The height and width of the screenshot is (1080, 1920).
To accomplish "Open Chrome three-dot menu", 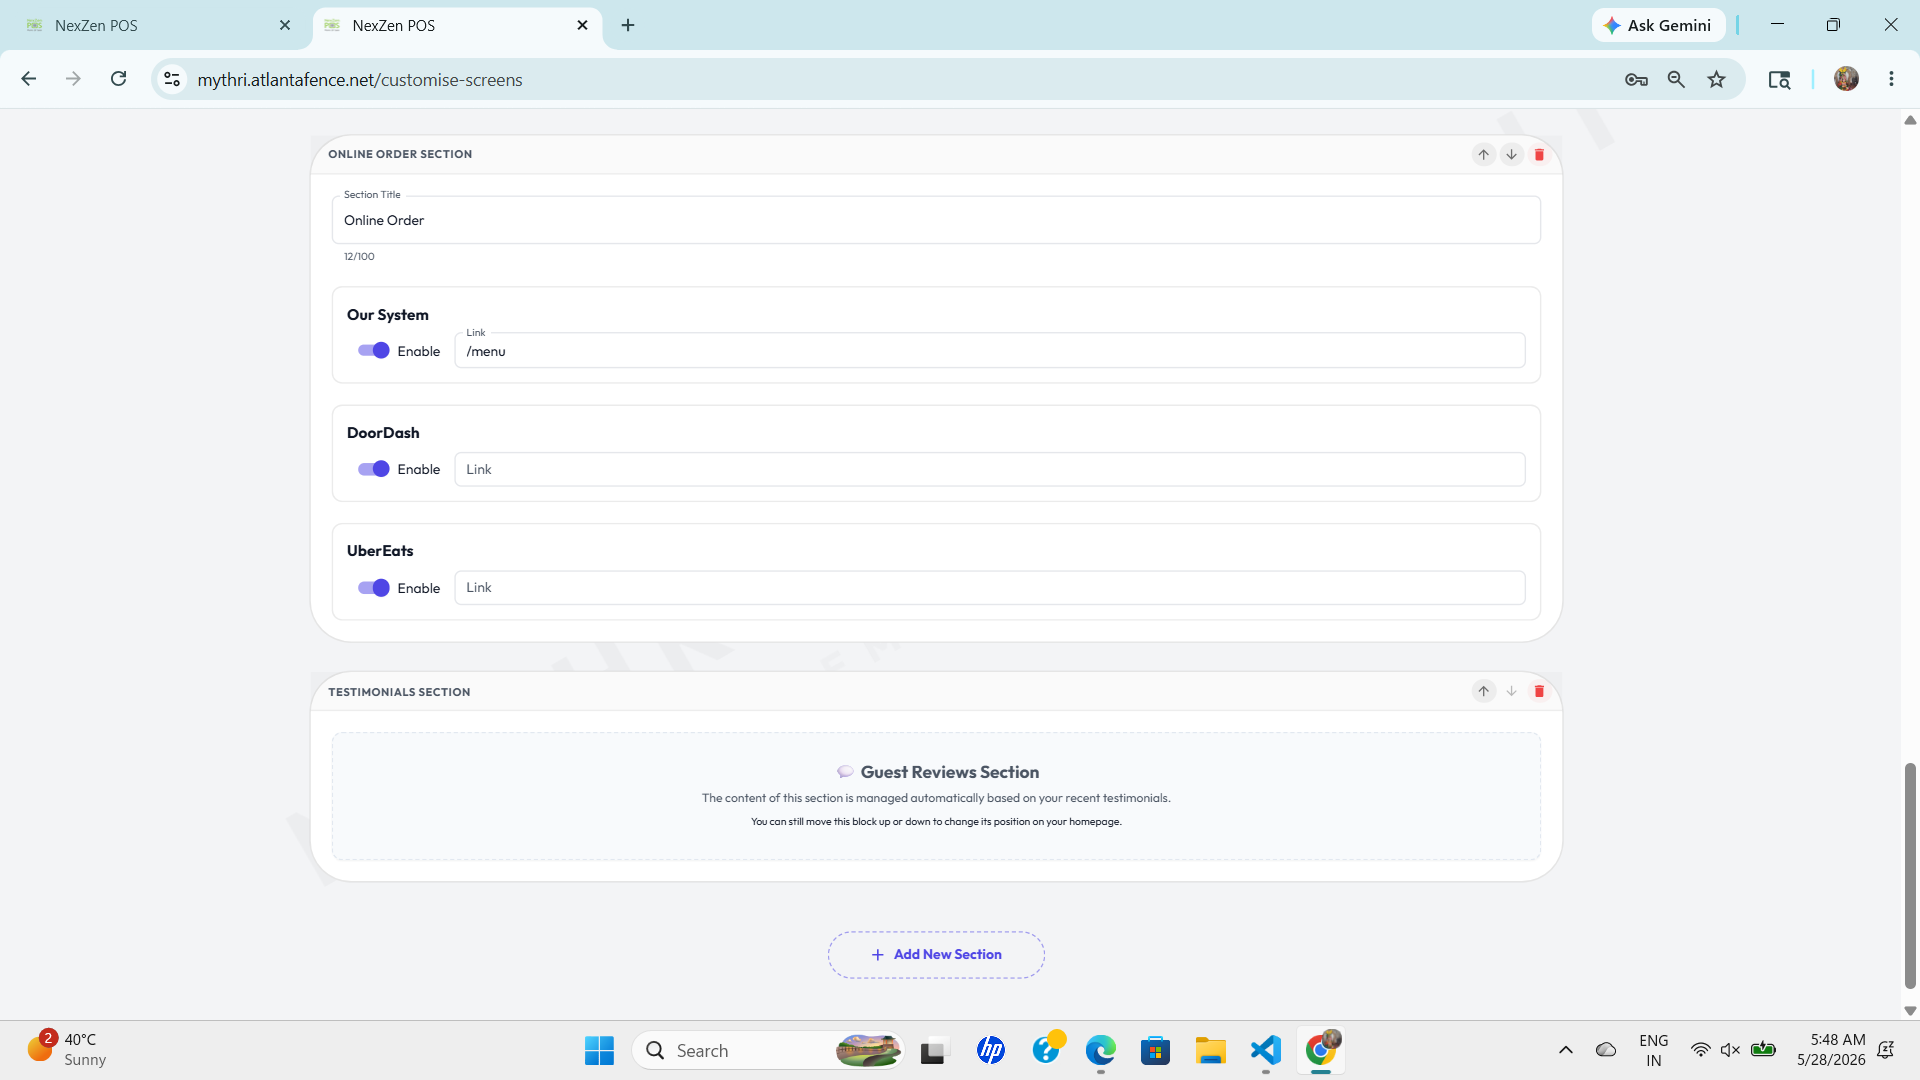I will pyautogui.click(x=1891, y=79).
